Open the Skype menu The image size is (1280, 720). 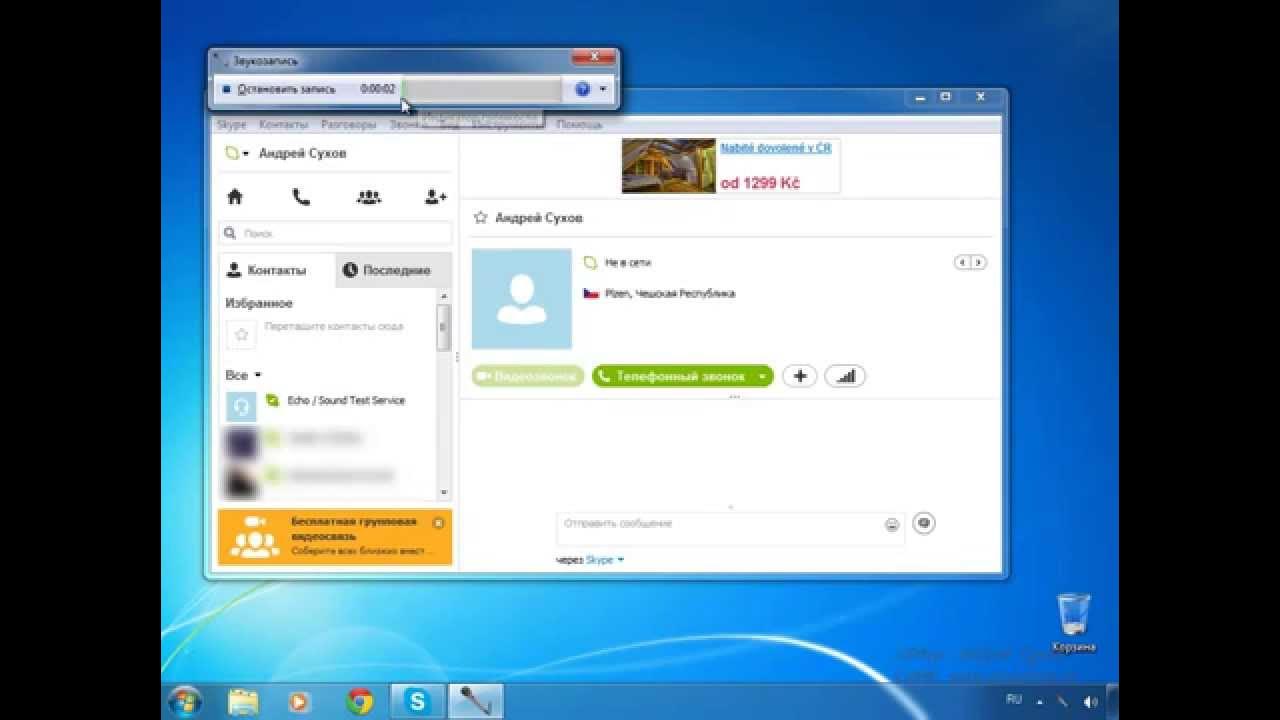tap(231, 125)
